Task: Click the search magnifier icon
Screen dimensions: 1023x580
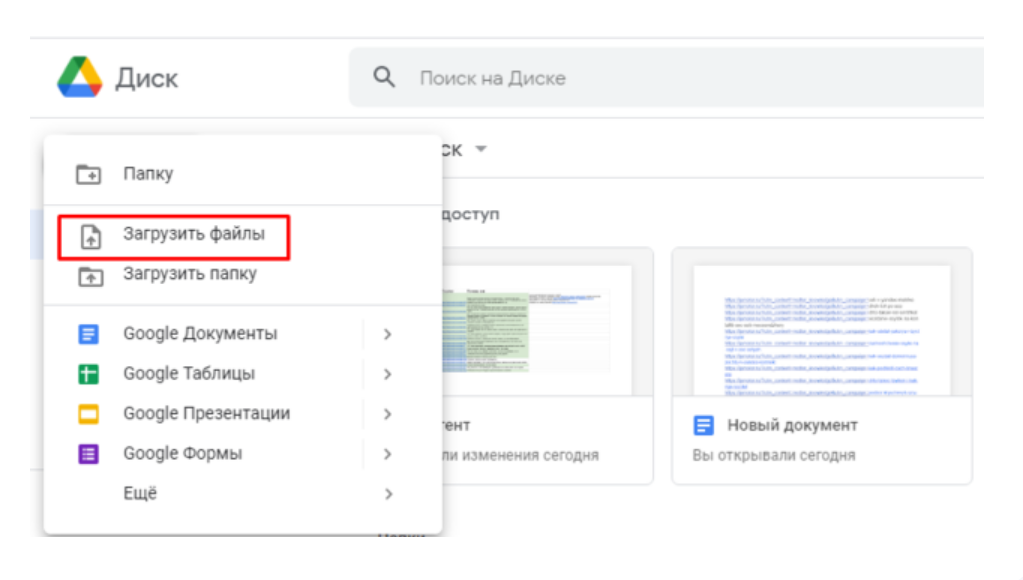Action: click(384, 77)
